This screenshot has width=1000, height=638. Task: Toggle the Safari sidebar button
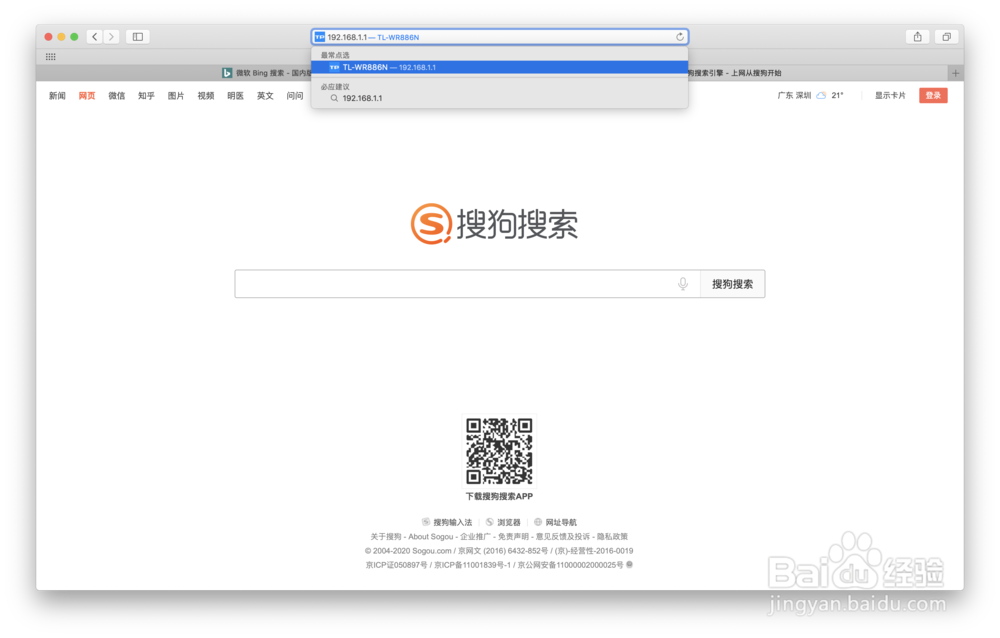(138, 37)
